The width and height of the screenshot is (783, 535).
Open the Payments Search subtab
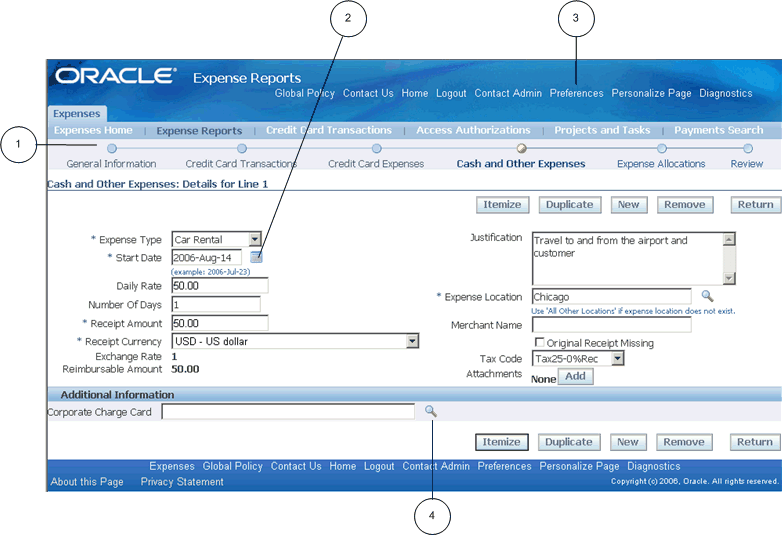click(719, 130)
